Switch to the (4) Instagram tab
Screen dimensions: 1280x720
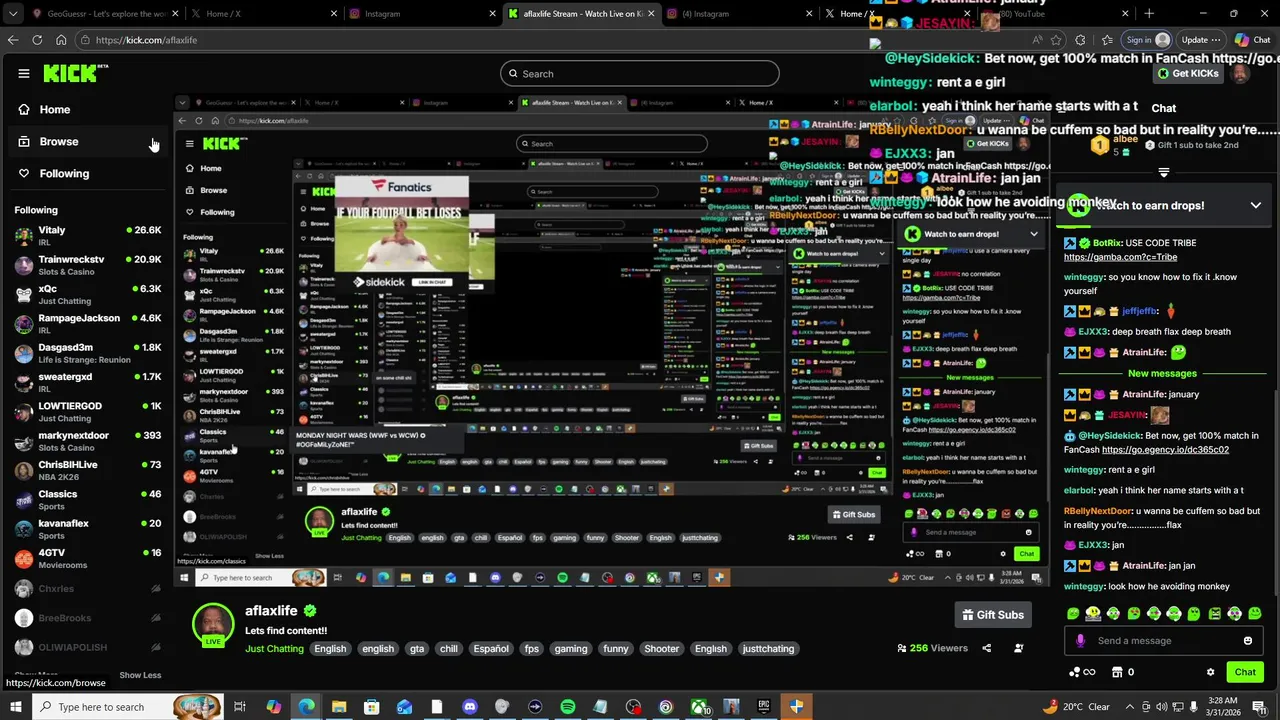pos(738,14)
